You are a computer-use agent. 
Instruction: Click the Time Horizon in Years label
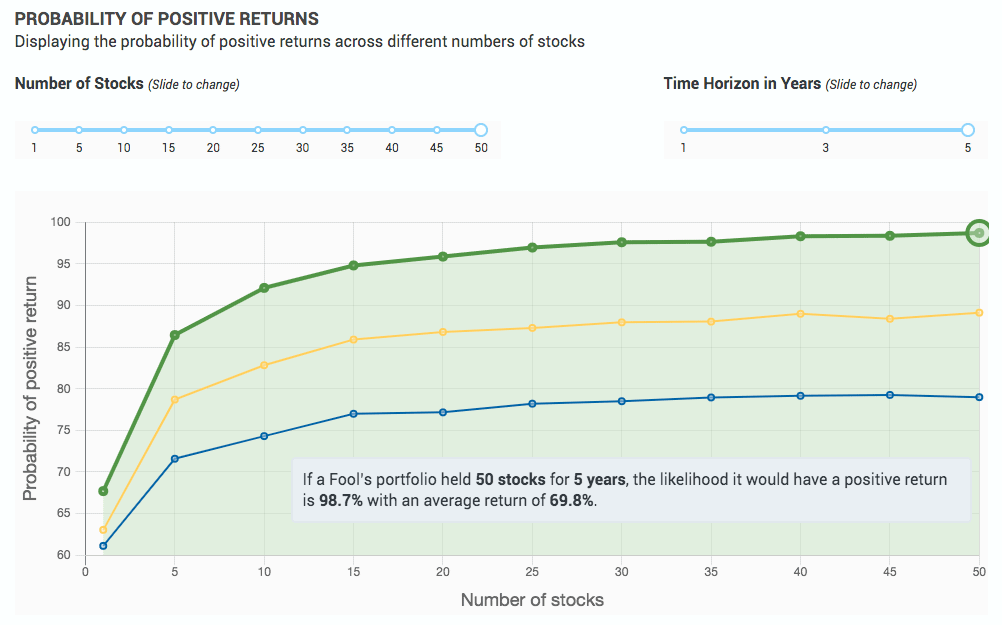(740, 84)
